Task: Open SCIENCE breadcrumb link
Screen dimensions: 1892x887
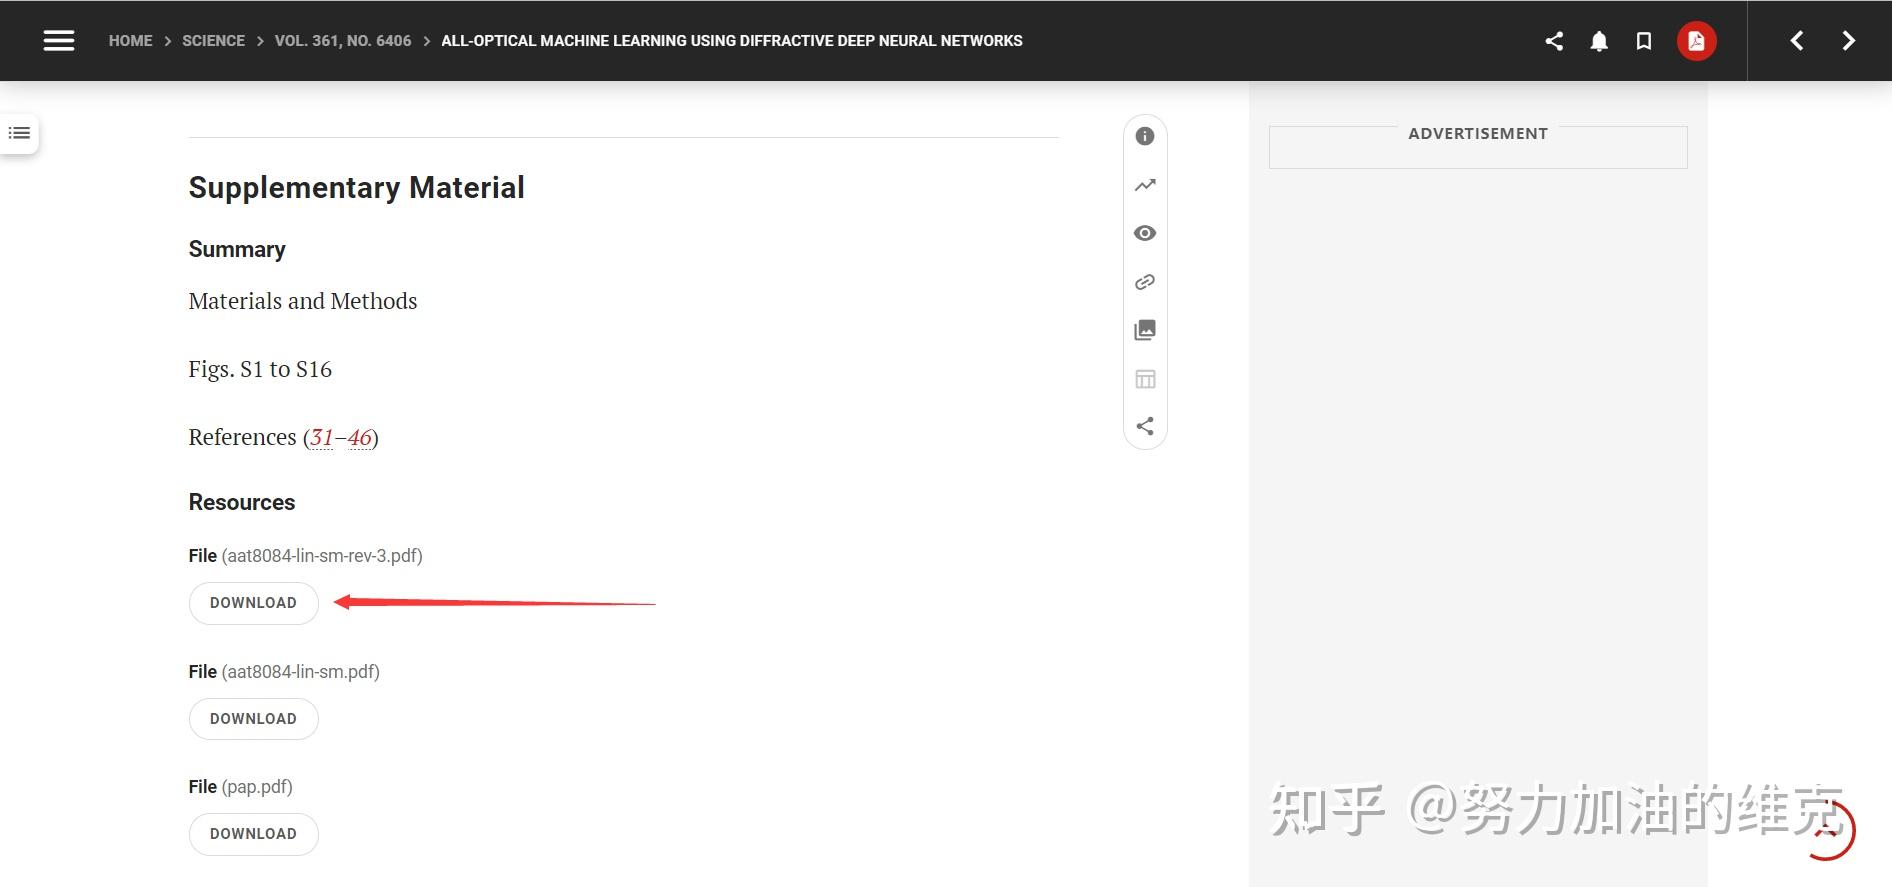Action: [213, 41]
